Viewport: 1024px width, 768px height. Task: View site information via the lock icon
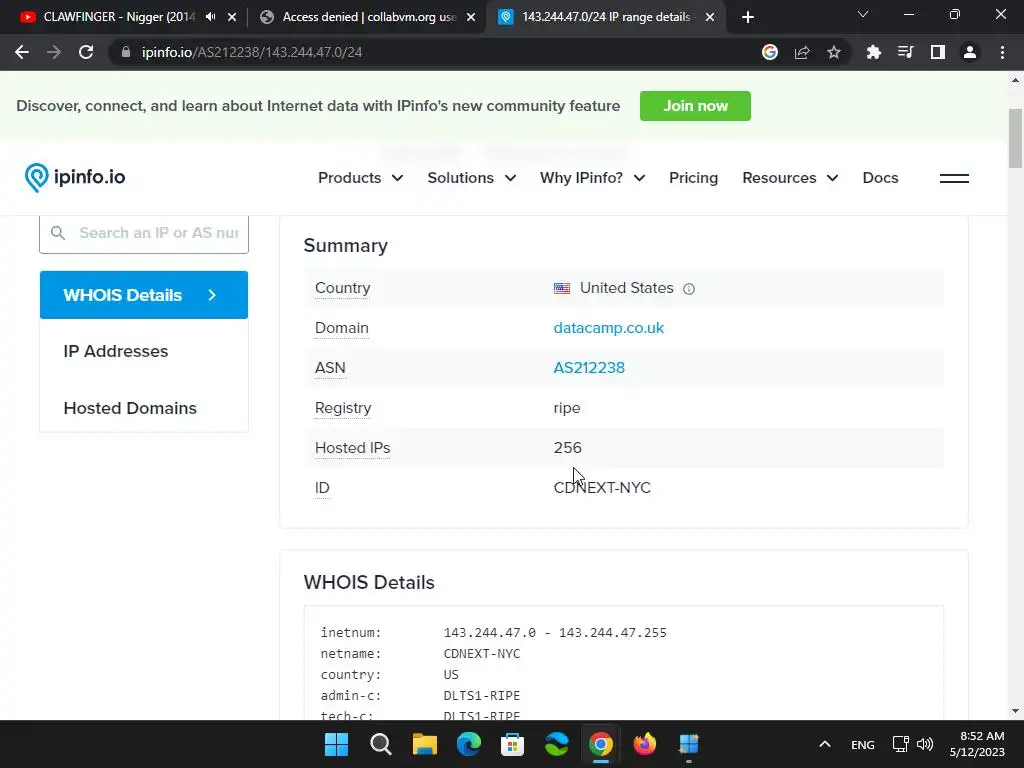pyautogui.click(x=126, y=52)
